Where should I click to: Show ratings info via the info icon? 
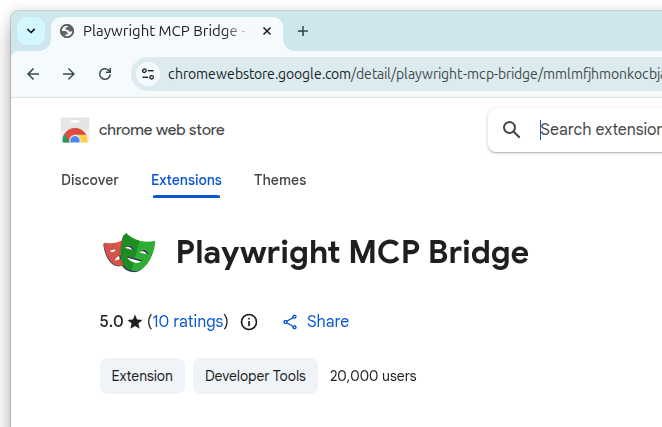coord(249,322)
